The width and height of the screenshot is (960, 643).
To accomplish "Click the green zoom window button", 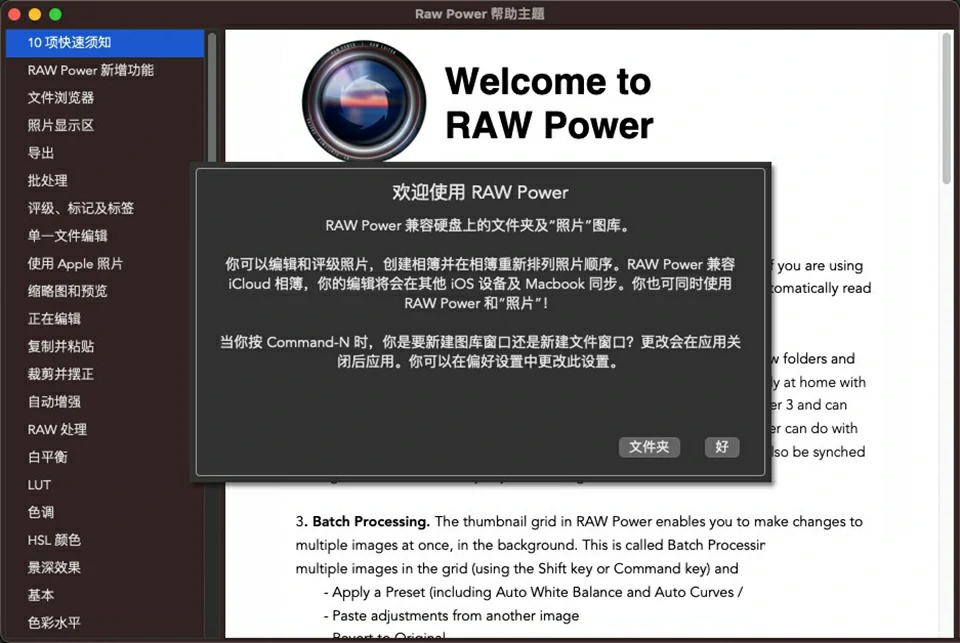I will [56, 14].
